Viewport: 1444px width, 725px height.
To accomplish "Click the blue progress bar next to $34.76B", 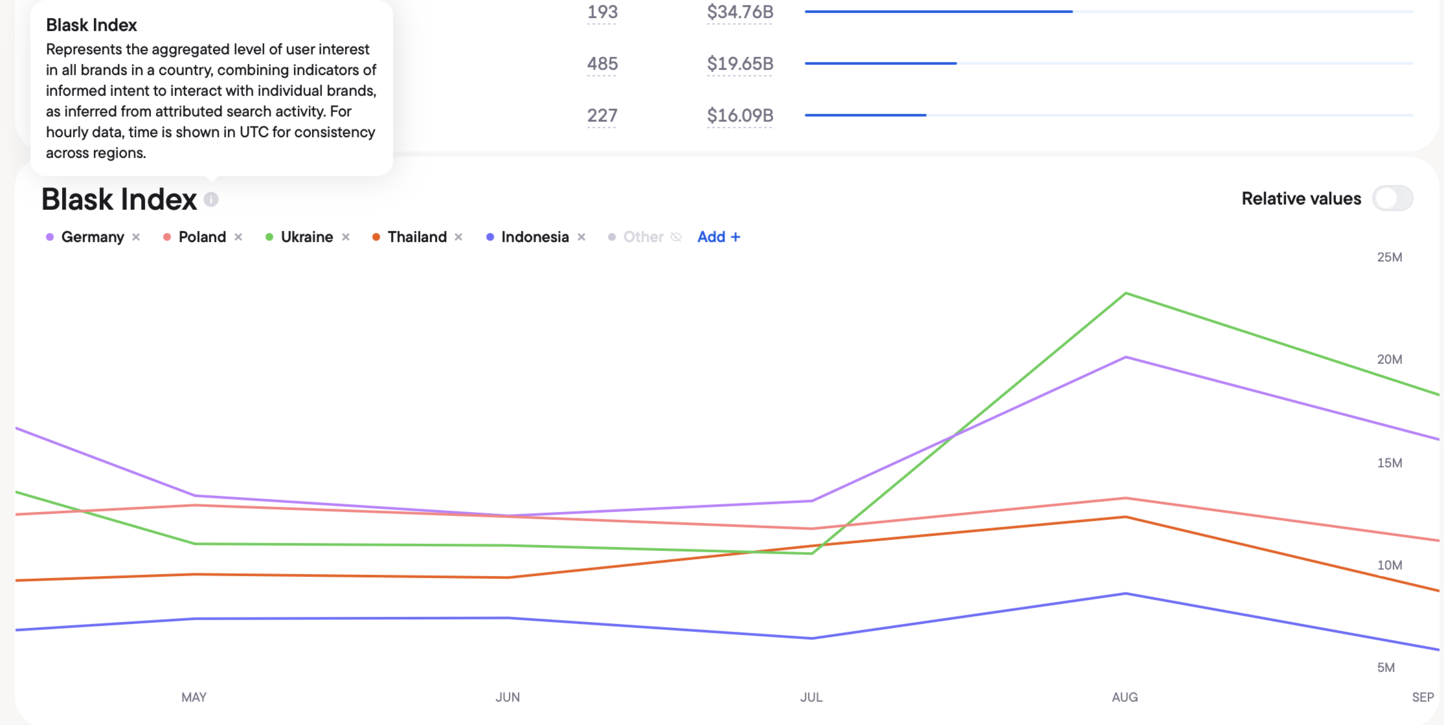I will tap(938, 12).
